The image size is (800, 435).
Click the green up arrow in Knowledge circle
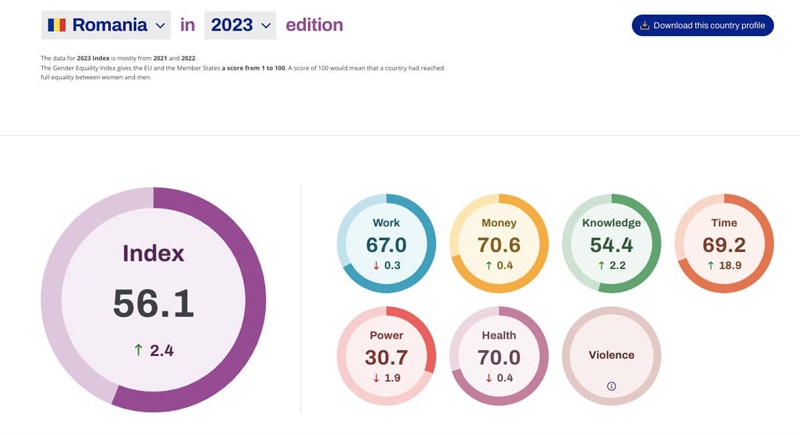[600, 266]
